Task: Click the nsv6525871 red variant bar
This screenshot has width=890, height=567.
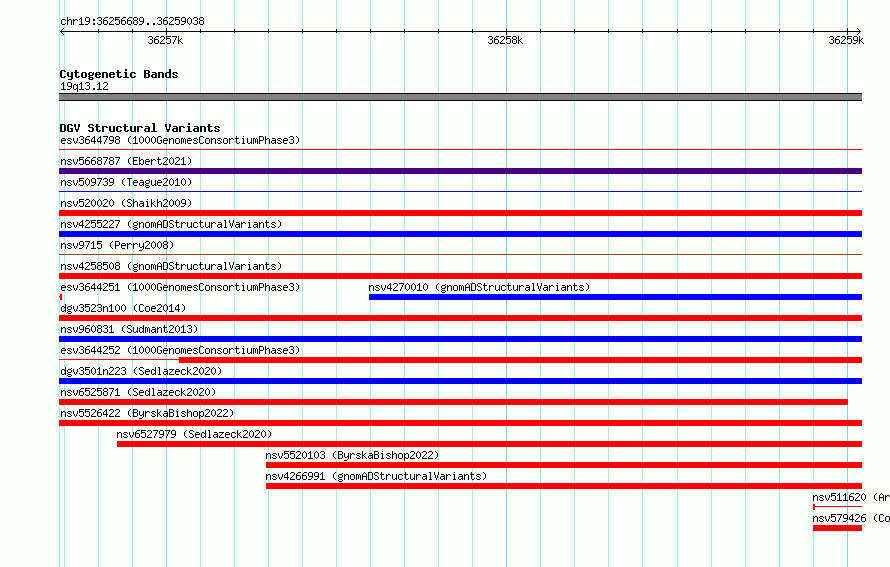Action: (x=454, y=402)
